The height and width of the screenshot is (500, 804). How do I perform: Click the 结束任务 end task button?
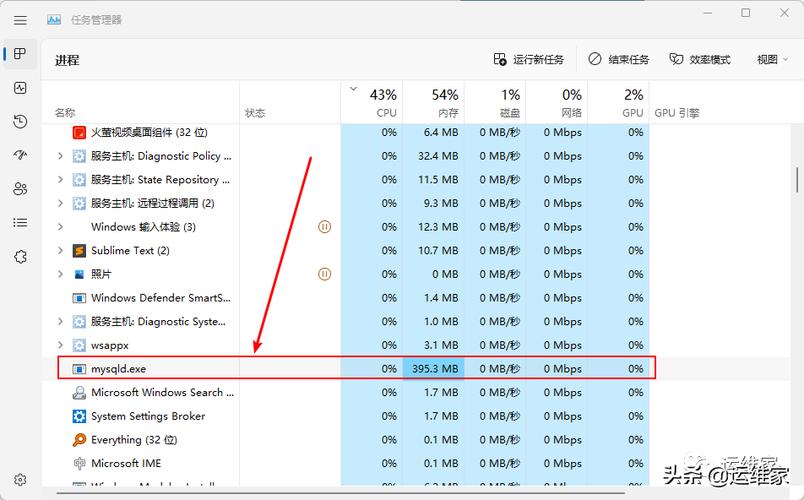pyautogui.click(x=619, y=59)
